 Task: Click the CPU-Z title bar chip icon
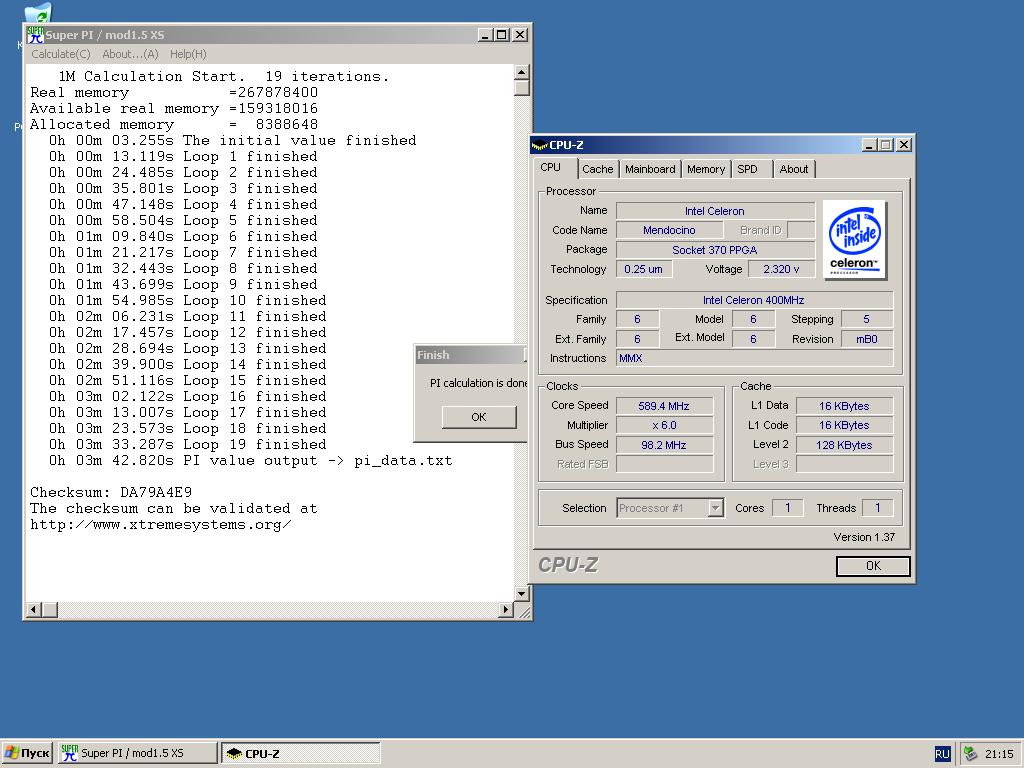tap(539, 145)
